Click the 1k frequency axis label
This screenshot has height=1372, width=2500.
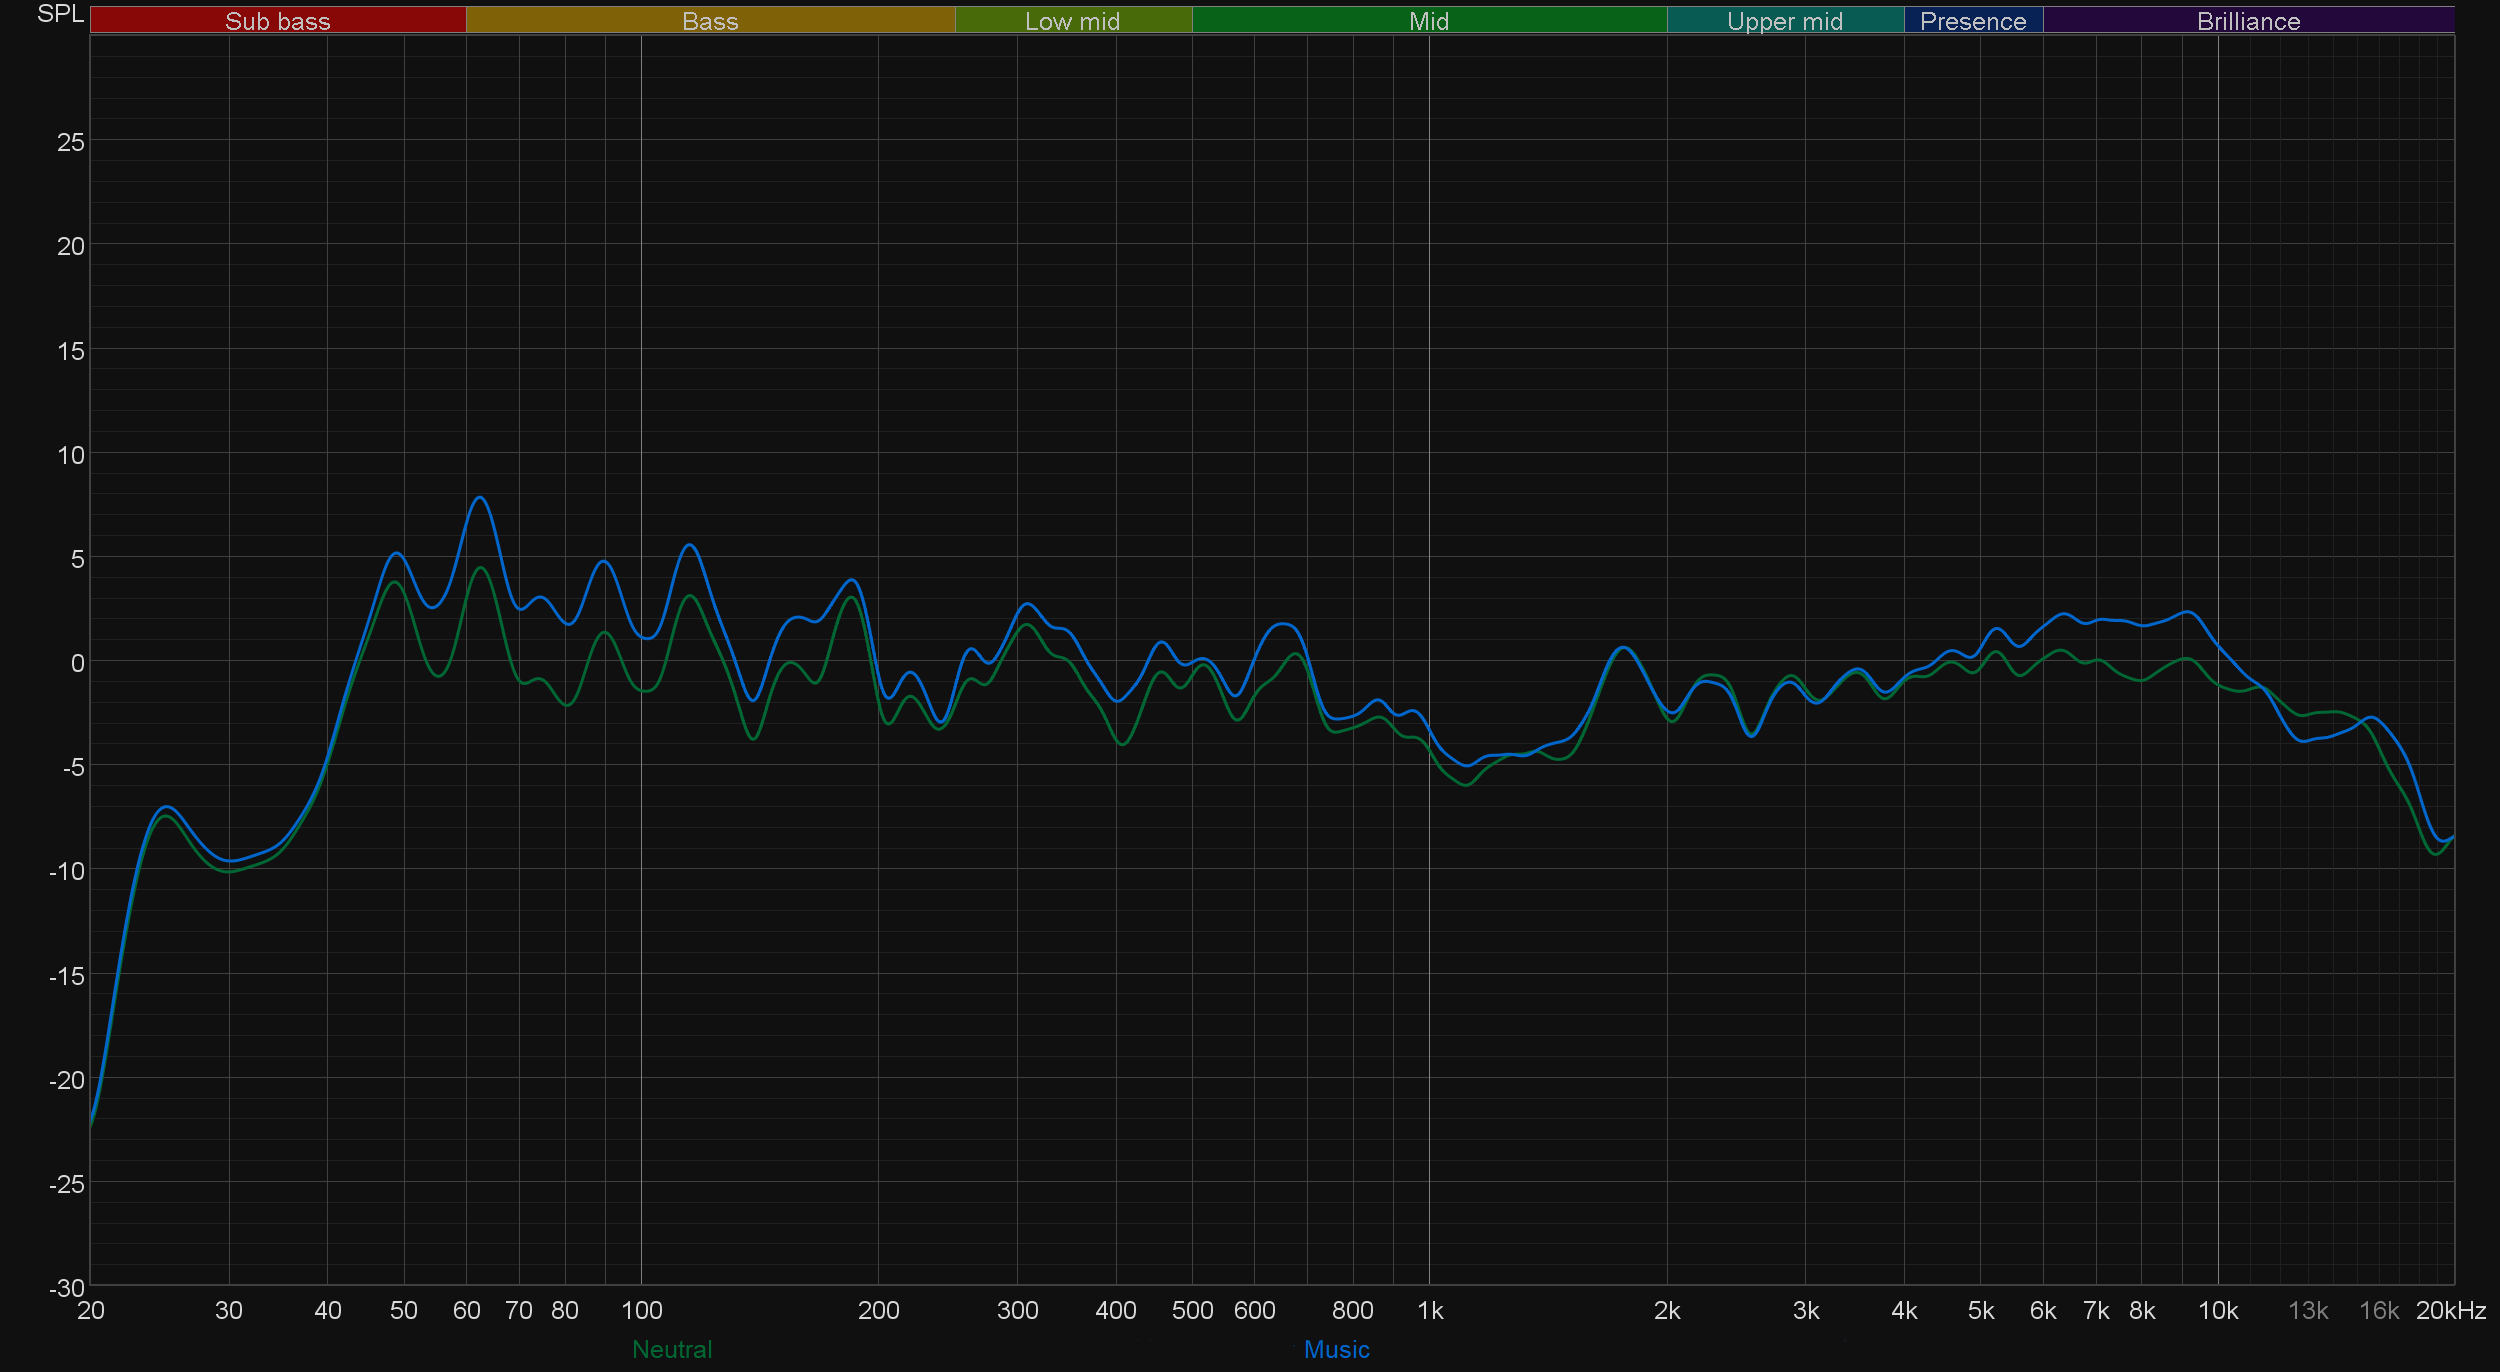[x=1430, y=1310]
